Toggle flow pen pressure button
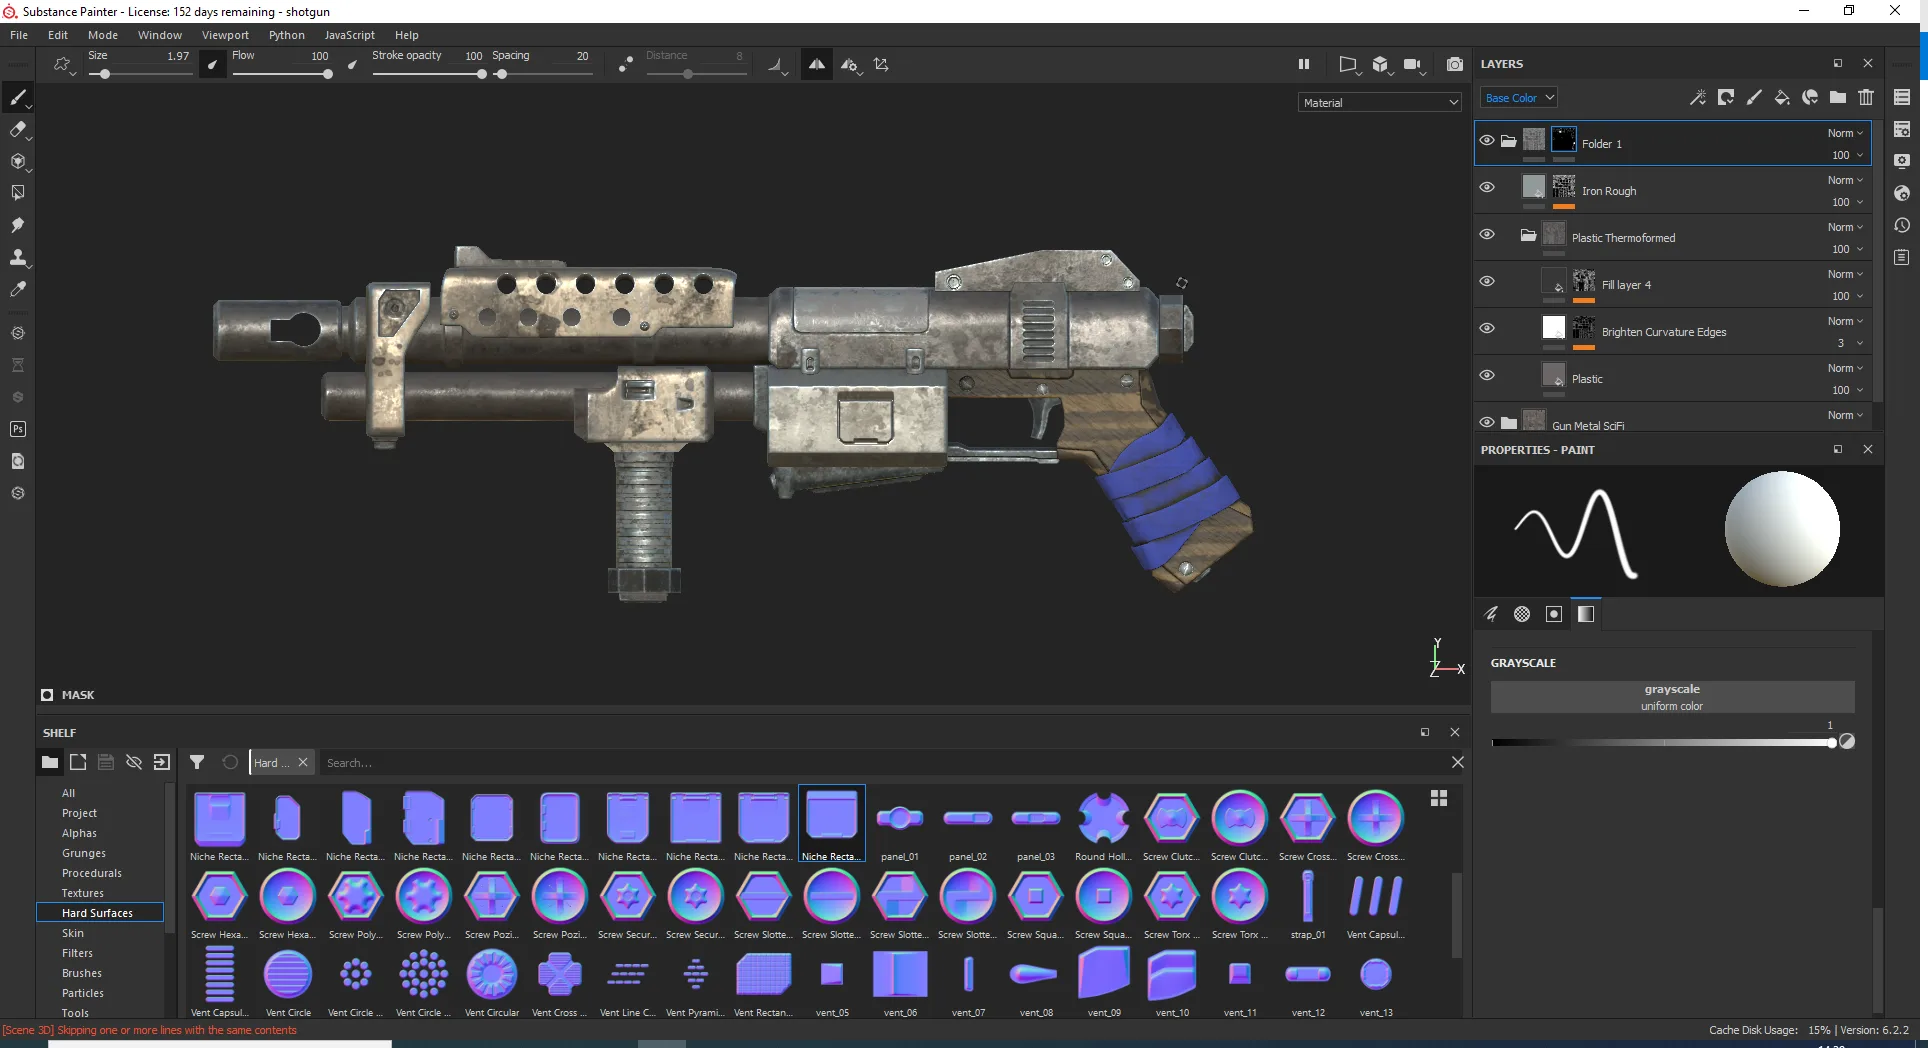1928x1048 pixels. pyautogui.click(x=352, y=65)
